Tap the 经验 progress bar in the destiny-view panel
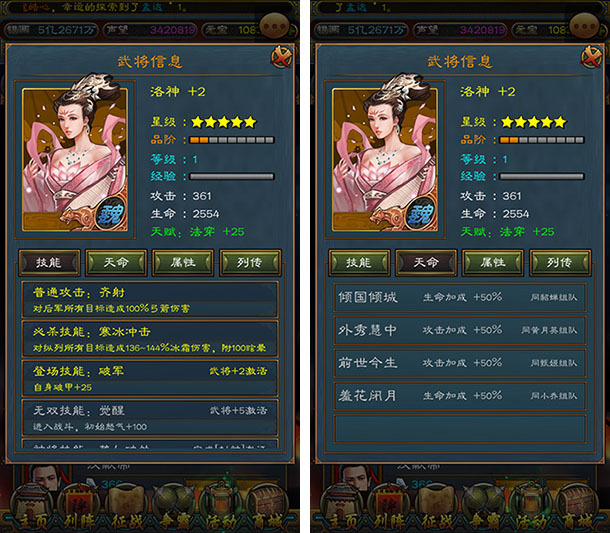Image resolution: width=610 pixels, height=533 pixels. 542,177
